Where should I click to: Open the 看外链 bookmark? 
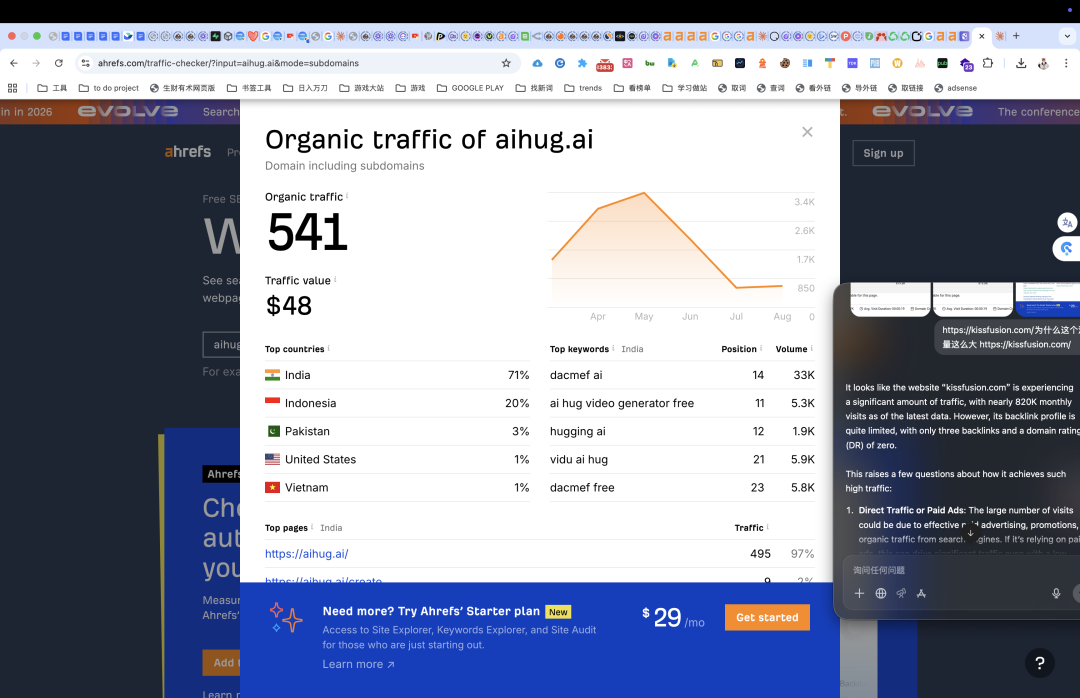813,88
